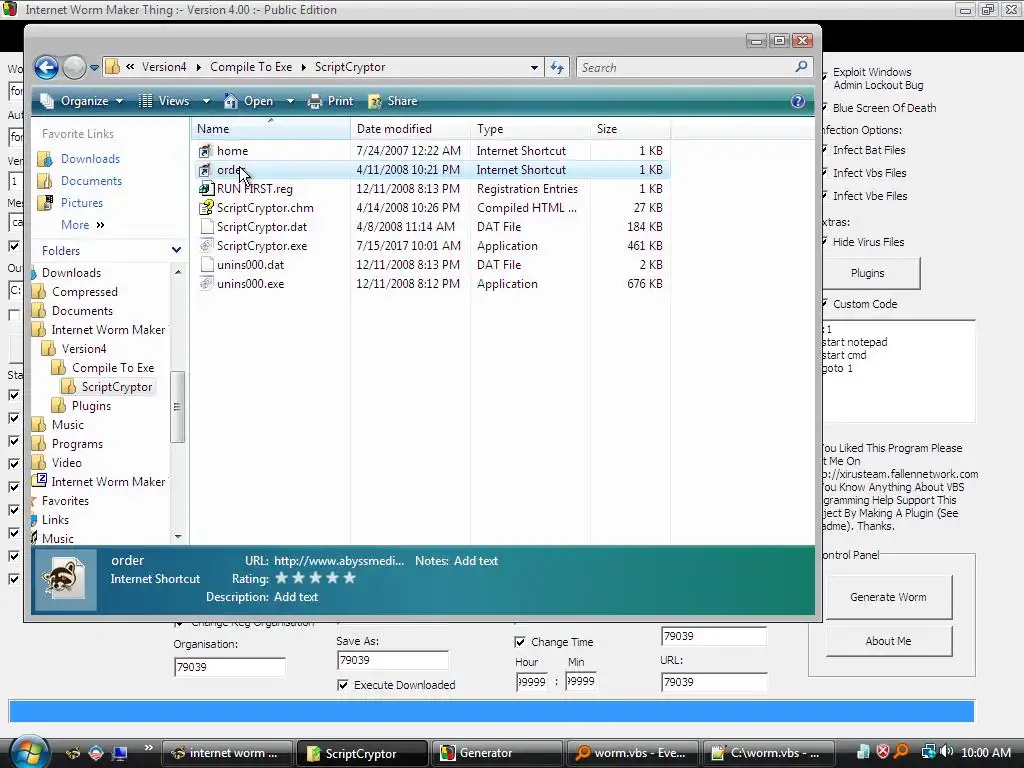Click the Search input field
The height and width of the screenshot is (768, 1024).
[x=686, y=67]
